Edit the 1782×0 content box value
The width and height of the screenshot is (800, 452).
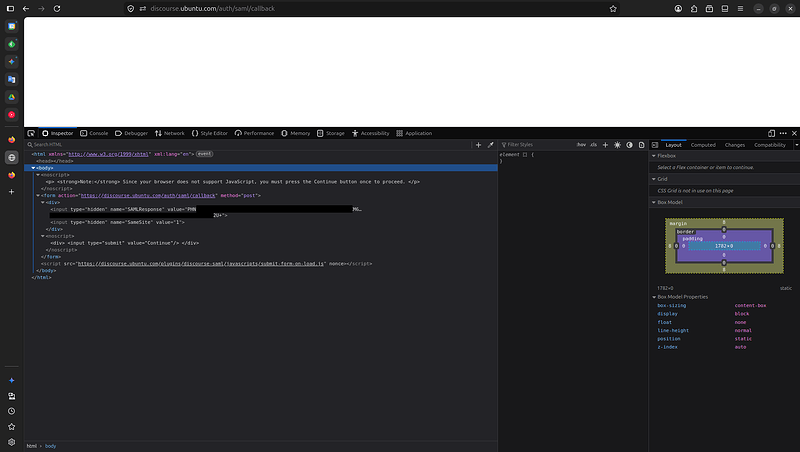coord(724,246)
